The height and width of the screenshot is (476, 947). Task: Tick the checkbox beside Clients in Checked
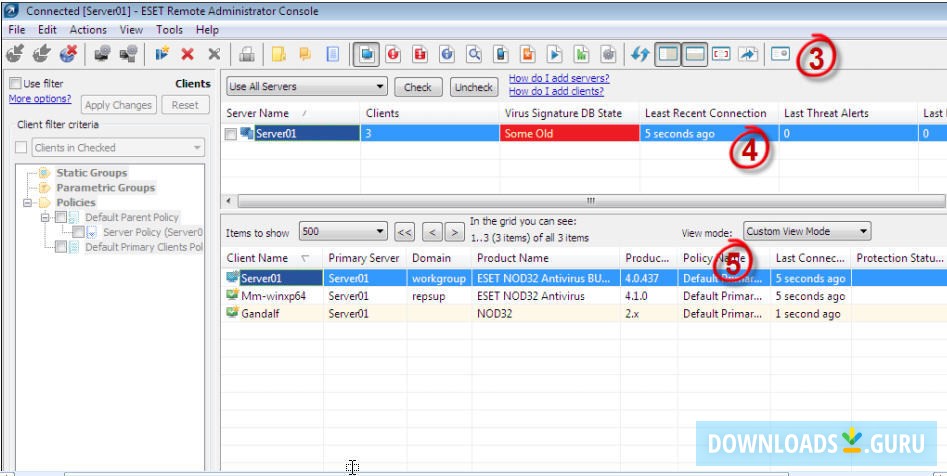pyautogui.click(x=21, y=147)
